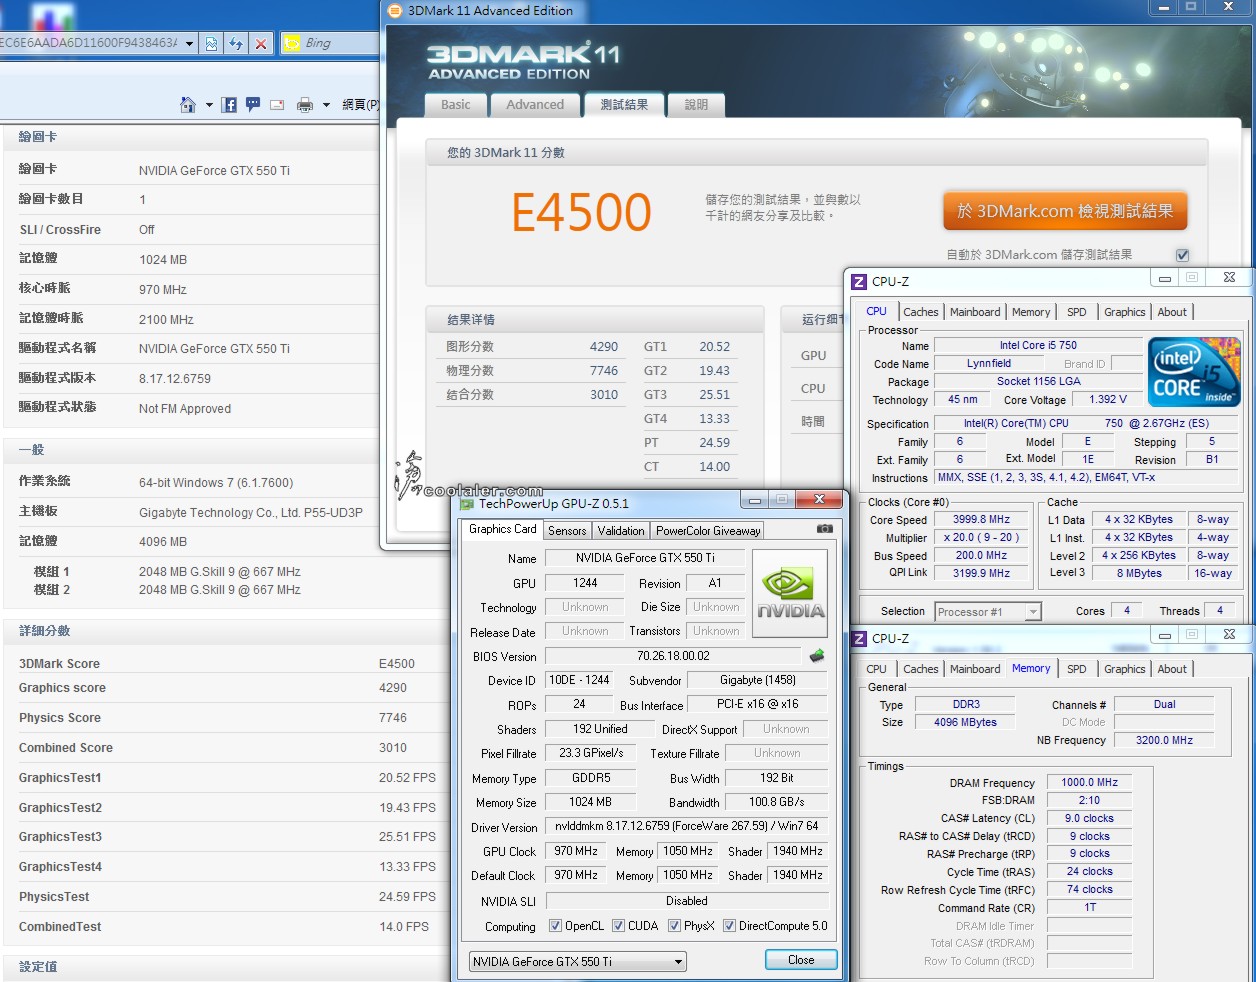Click the speech bubble feeds icon

coord(253,104)
